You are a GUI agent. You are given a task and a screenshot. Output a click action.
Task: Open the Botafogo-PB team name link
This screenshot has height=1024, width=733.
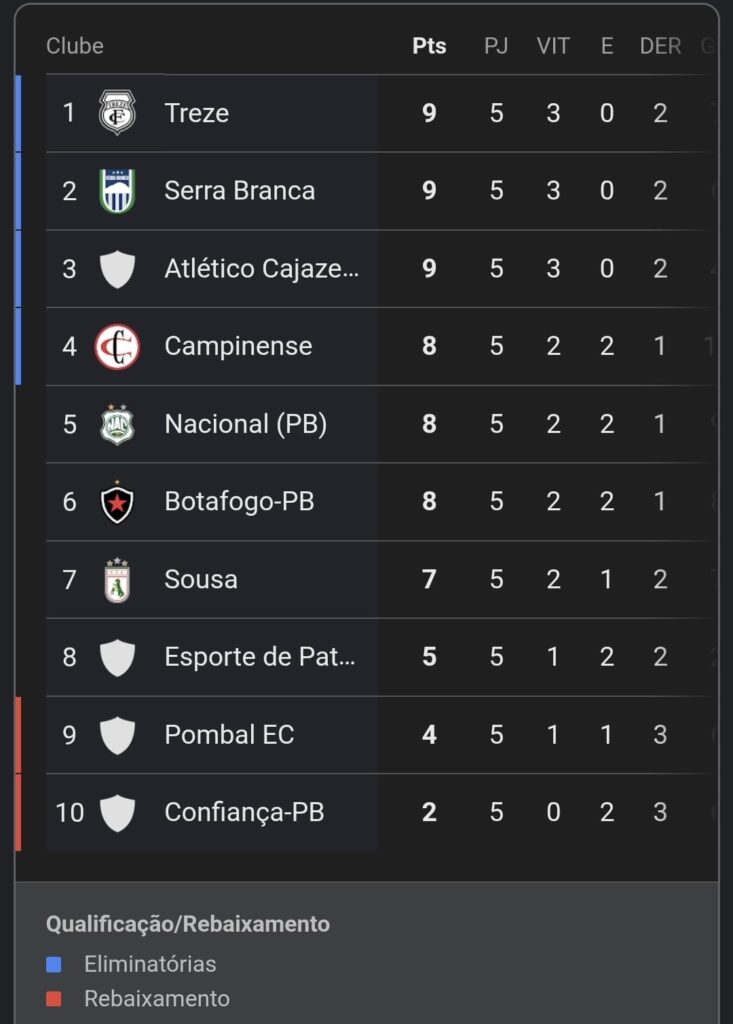pos(239,502)
